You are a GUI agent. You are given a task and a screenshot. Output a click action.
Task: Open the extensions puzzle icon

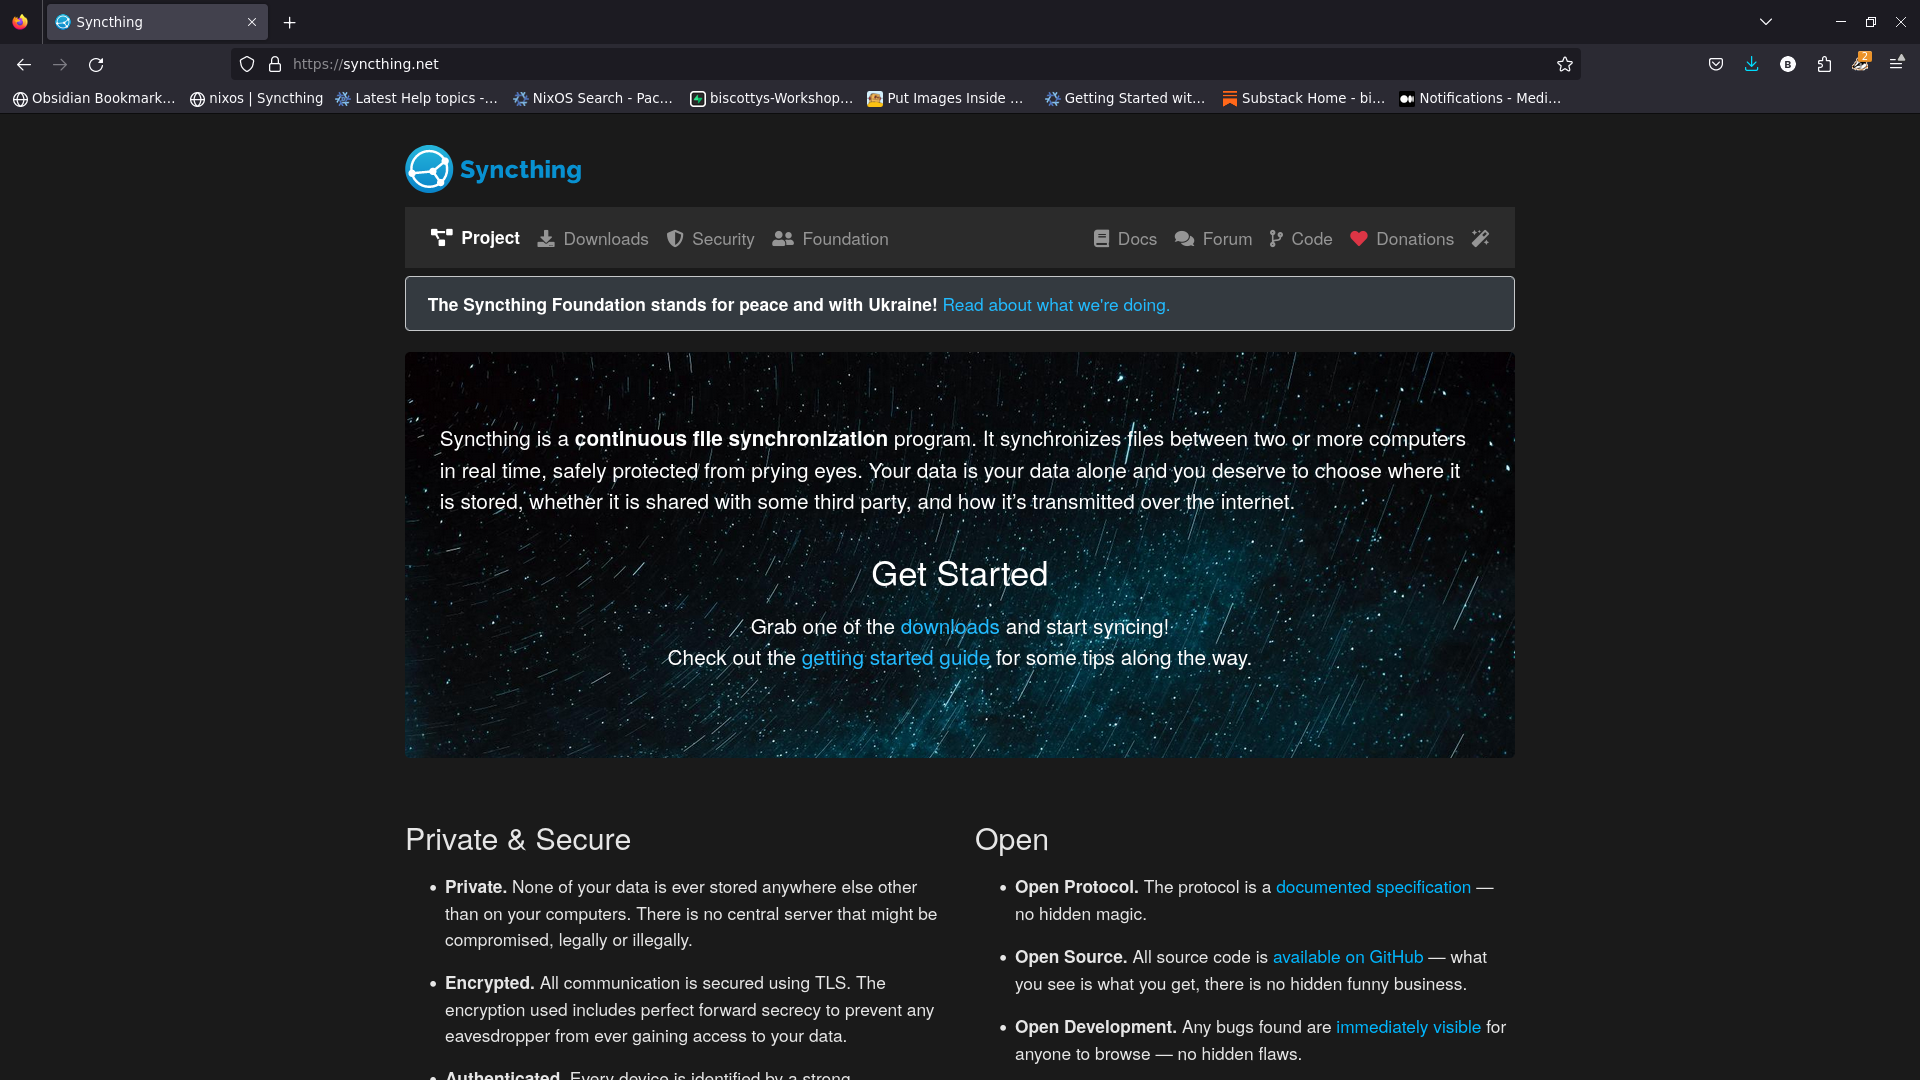tap(1824, 64)
